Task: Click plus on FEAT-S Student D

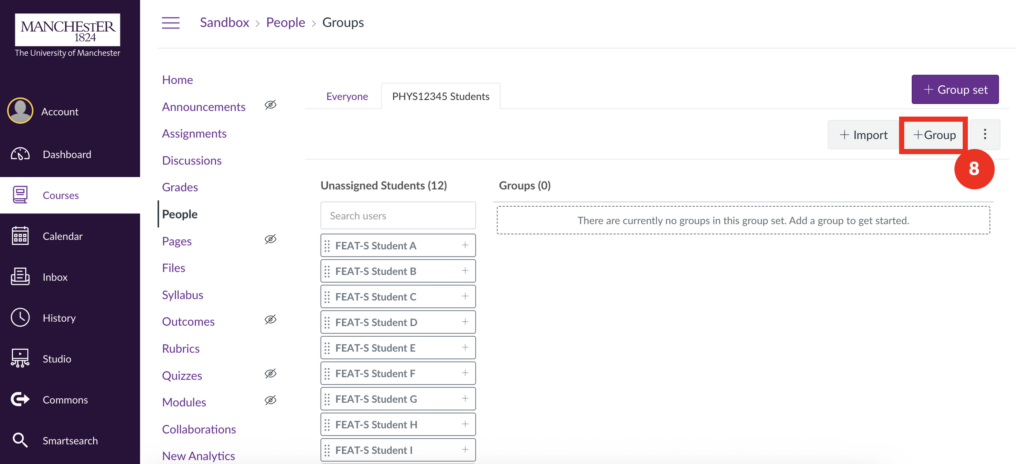Action: tap(465, 322)
